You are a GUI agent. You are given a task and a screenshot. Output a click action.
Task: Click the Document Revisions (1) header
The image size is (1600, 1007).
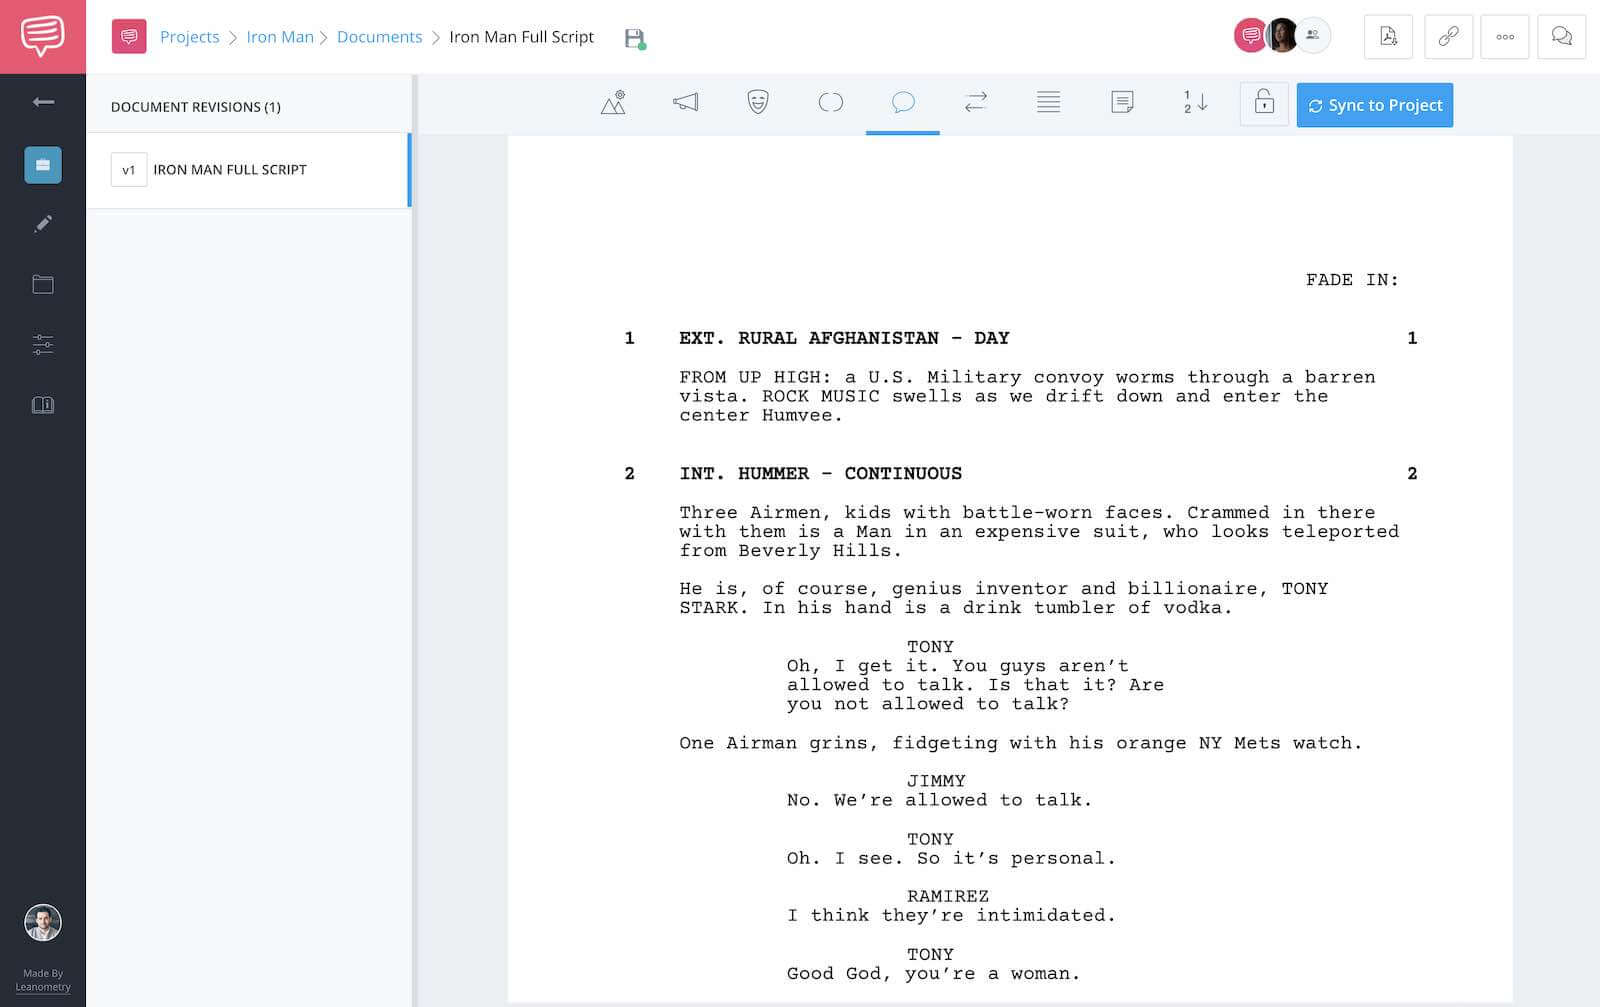pos(196,107)
